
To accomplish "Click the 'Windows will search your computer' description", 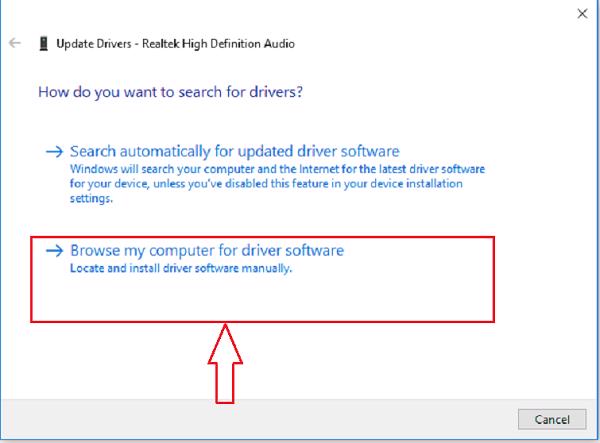I will click(x=277, y=184).
